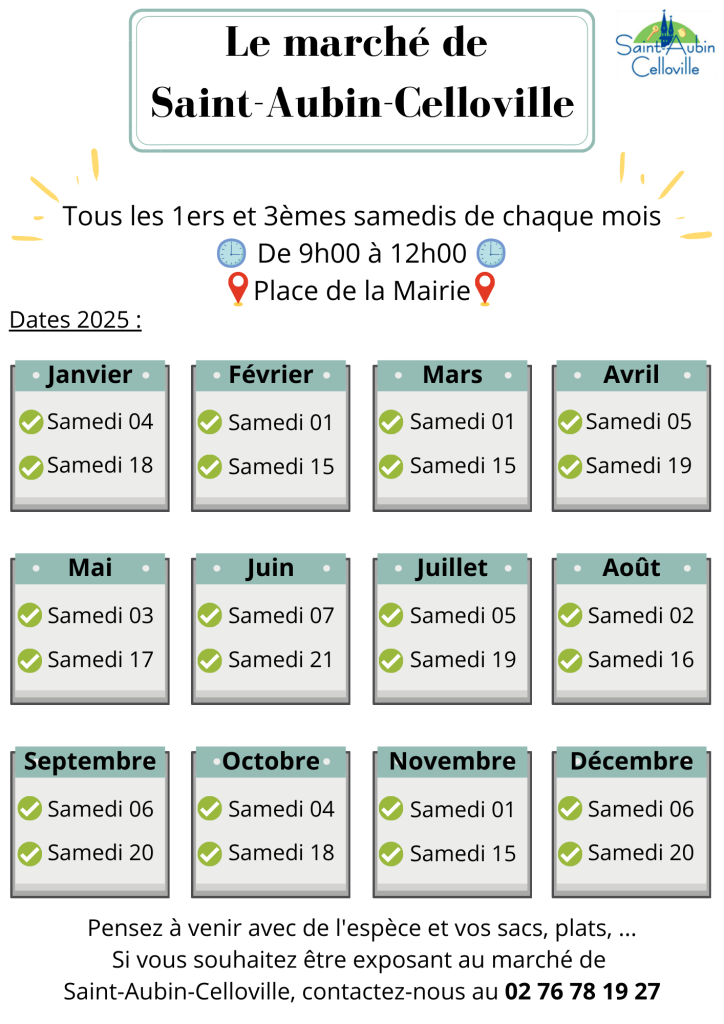Click the green check icon beside Novembre Samedi 15
The width and height of the screenshot is (724, 1024).
click(x=391, y=853)
